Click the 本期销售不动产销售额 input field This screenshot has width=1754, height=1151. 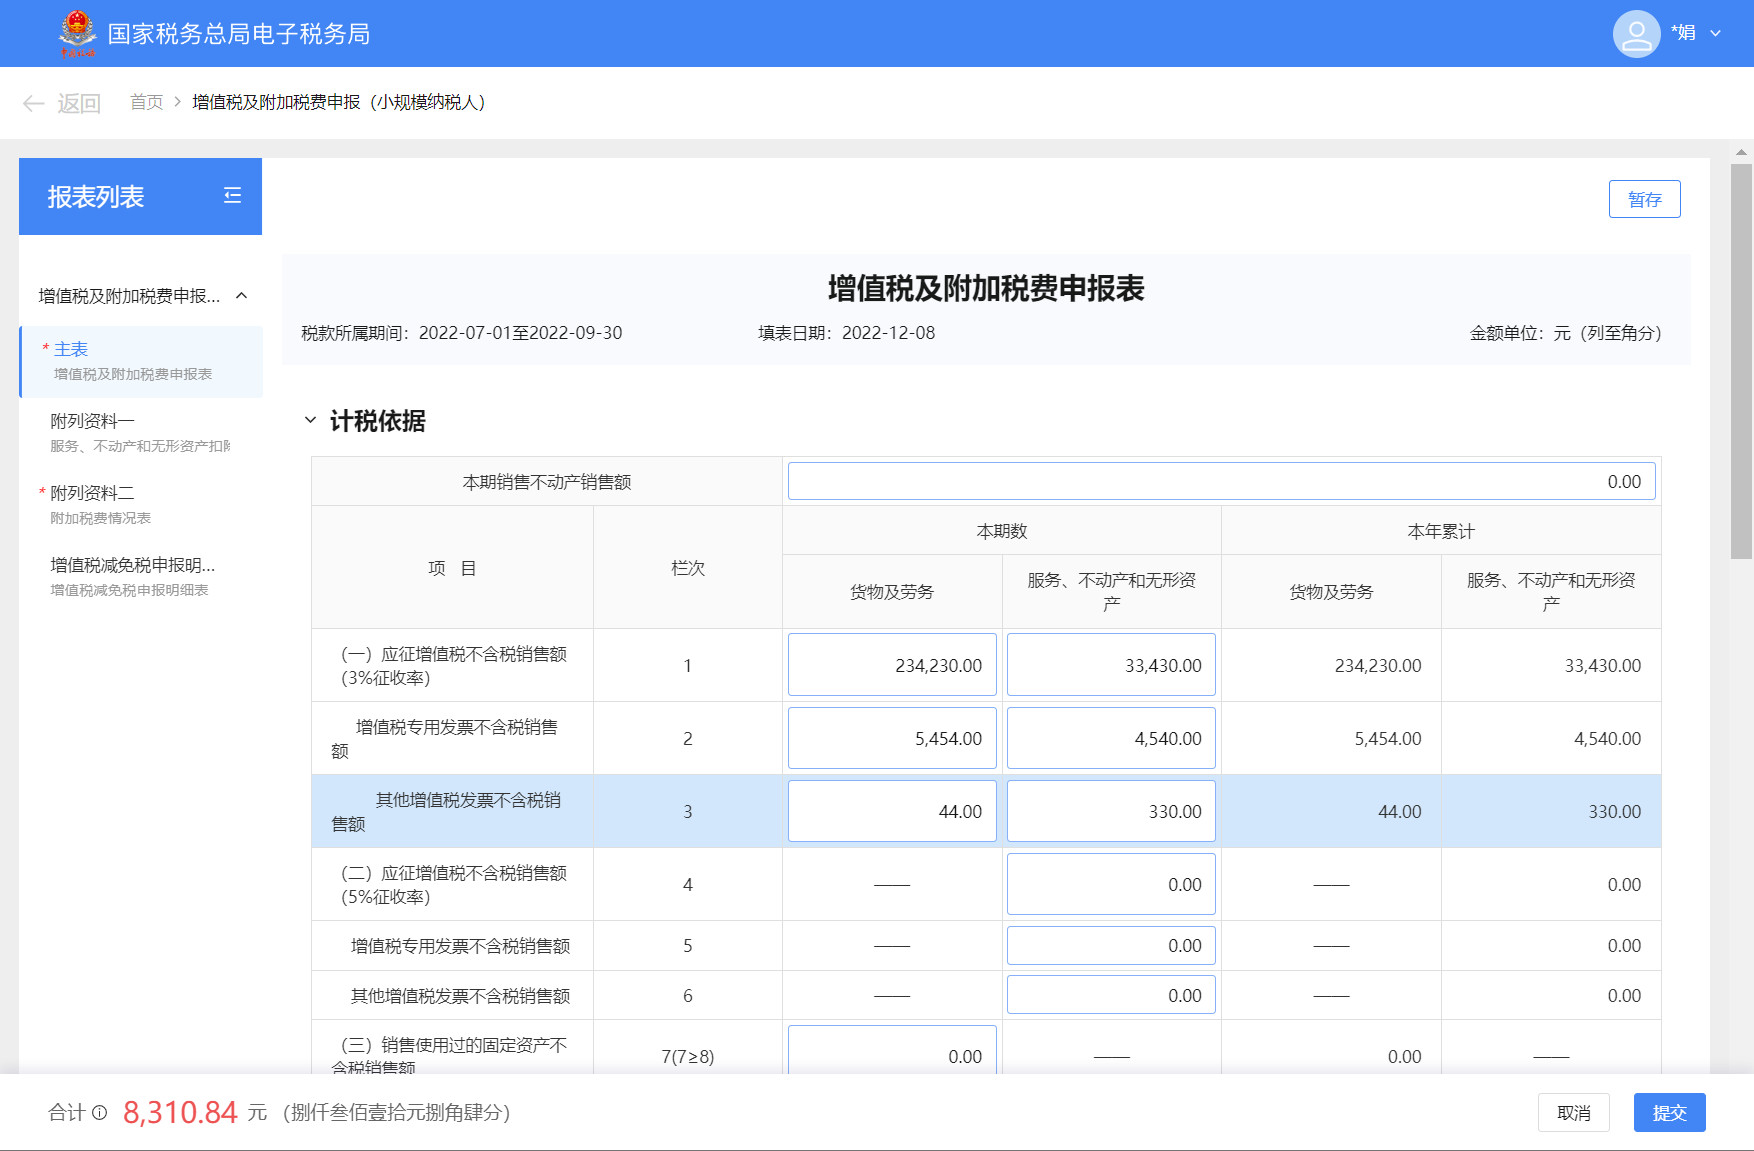[1221, 481]
